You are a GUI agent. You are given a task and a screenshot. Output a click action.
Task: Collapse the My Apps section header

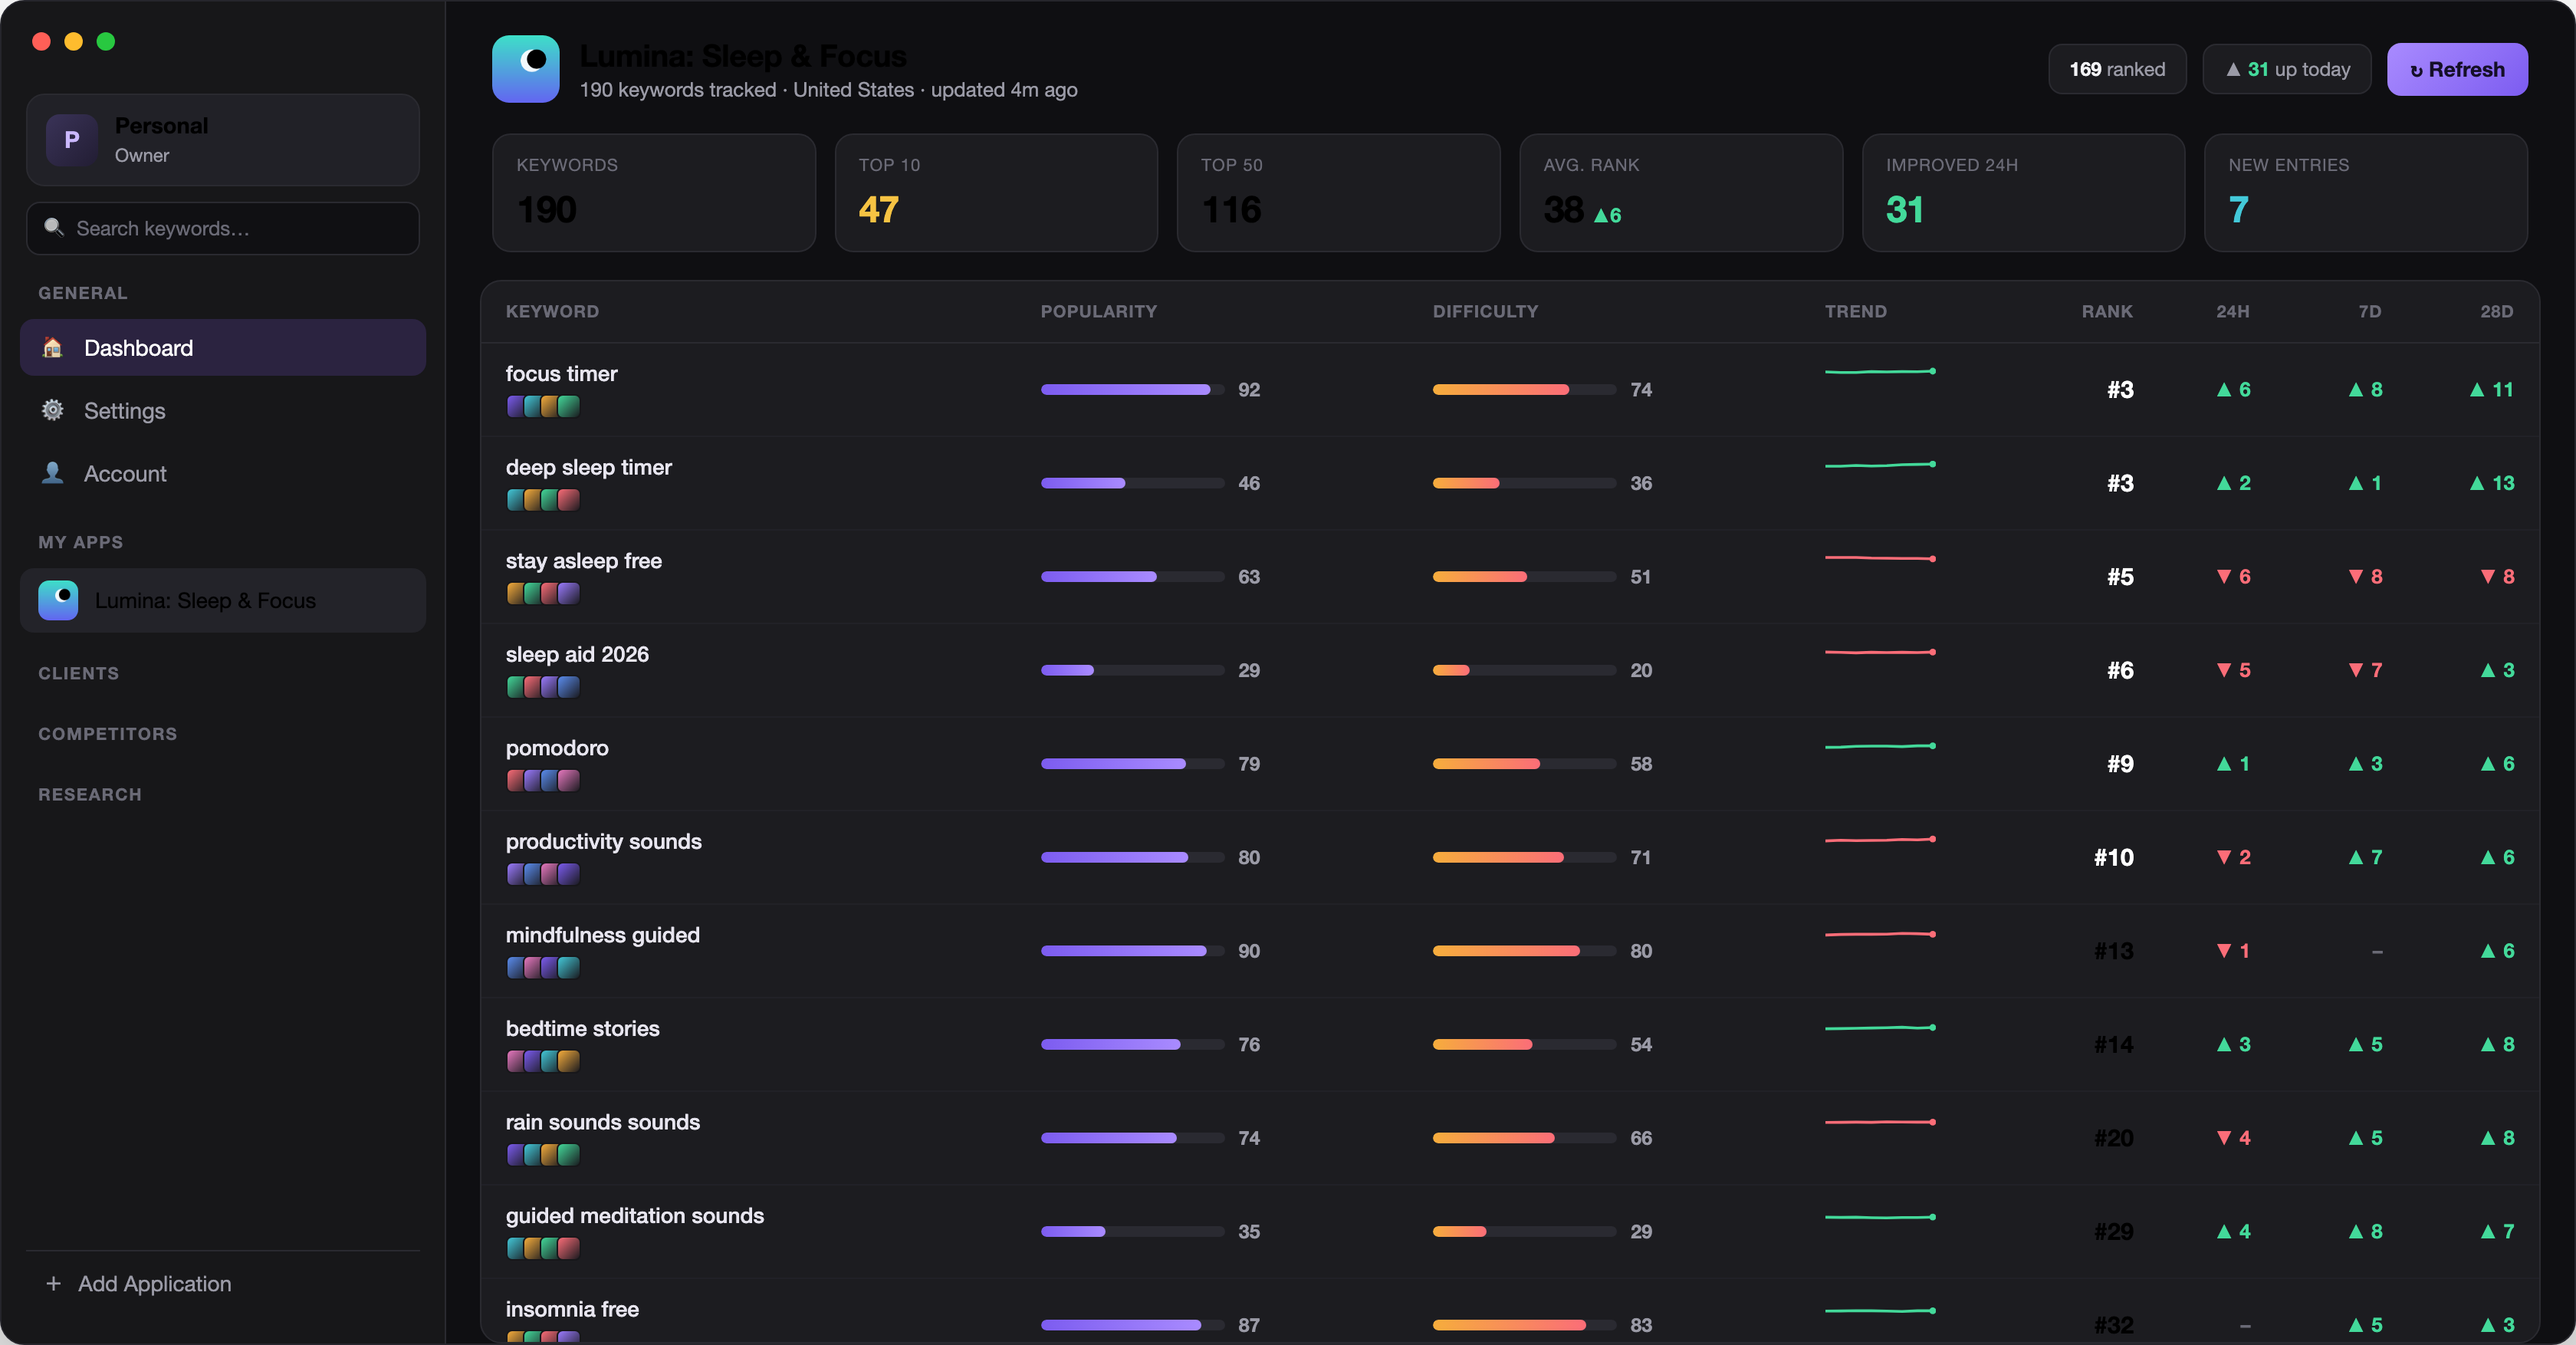81,542
